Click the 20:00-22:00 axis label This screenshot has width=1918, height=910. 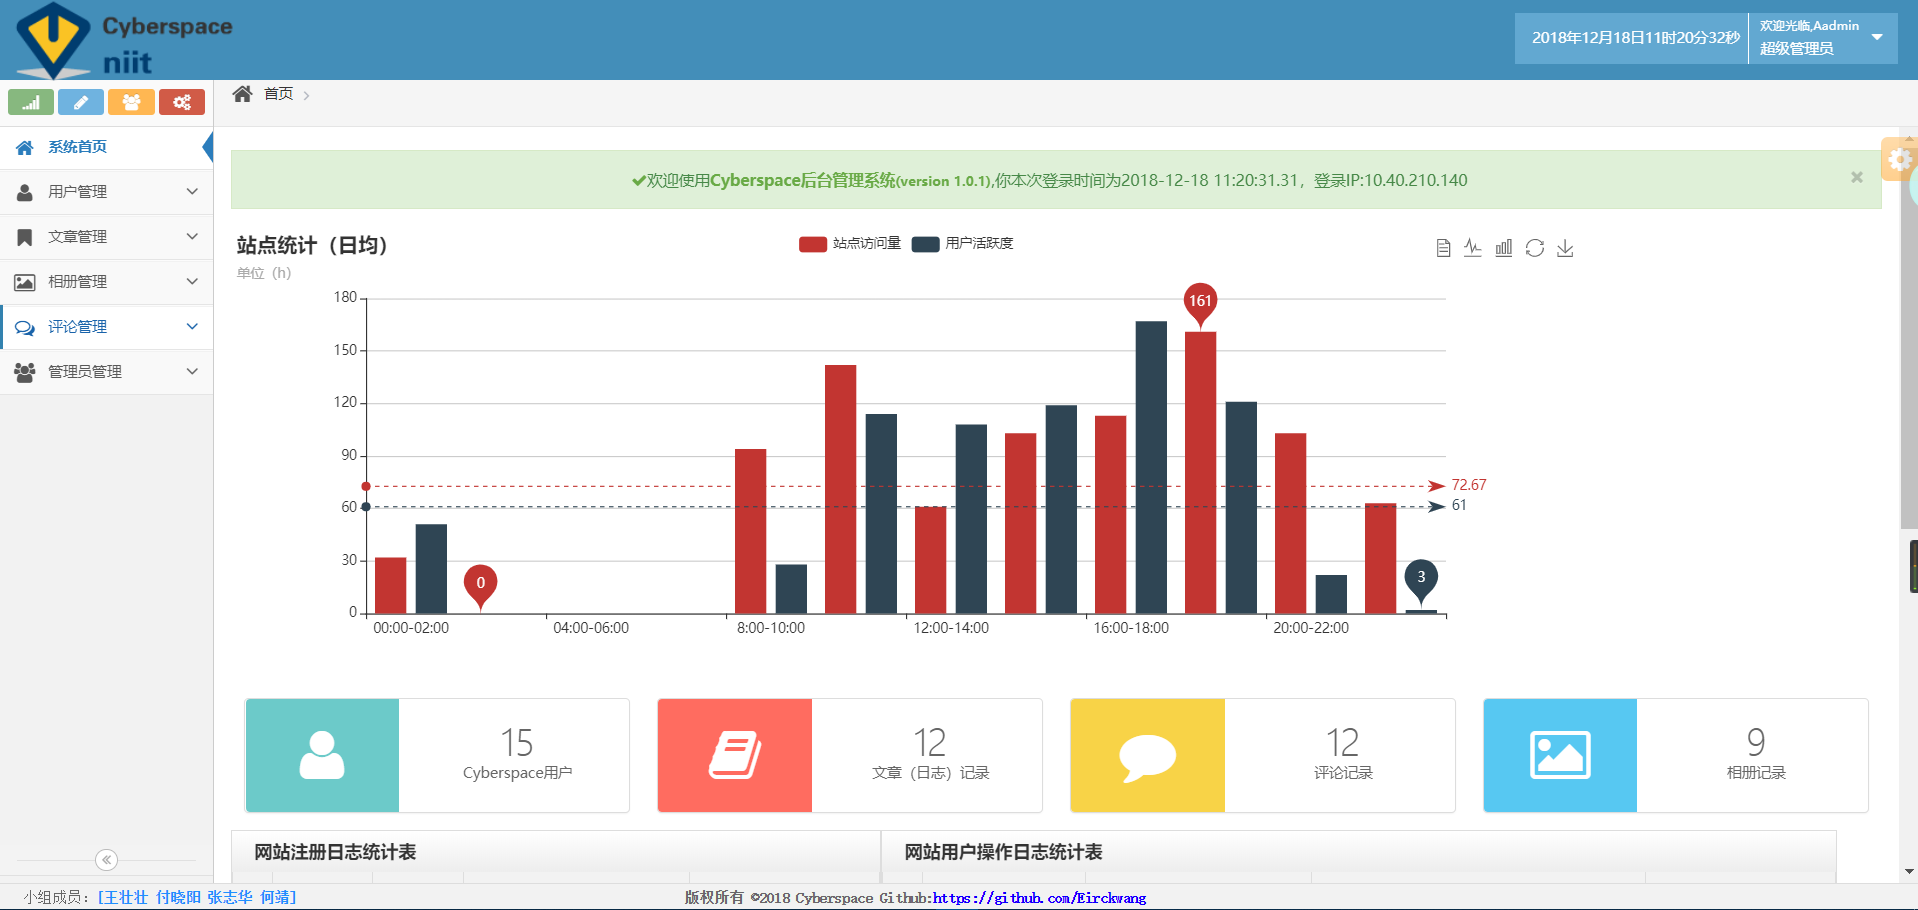(1311, 628)
